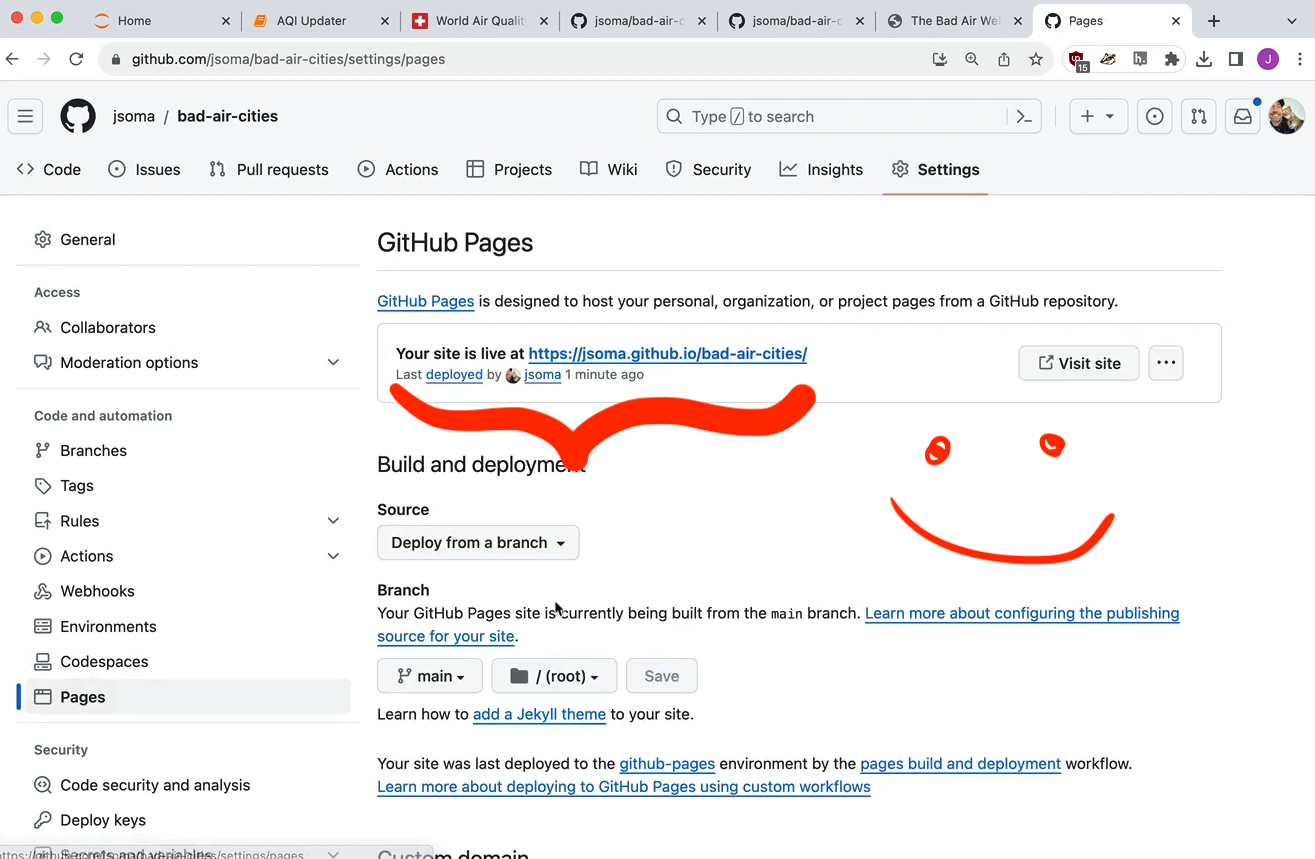Open the Projects tab
Viewport: 1315px width, 859px height.
509,169
